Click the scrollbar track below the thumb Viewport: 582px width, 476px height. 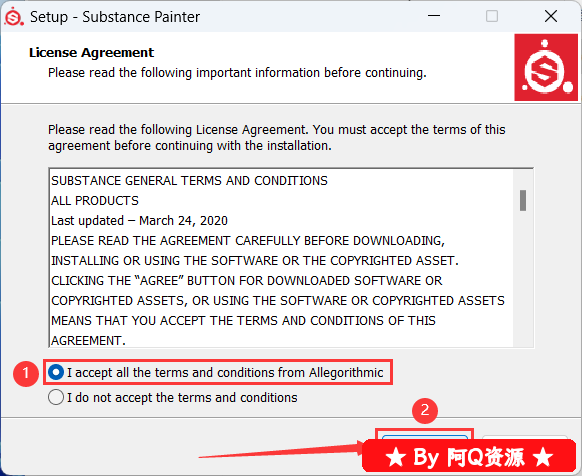(523, 278)
